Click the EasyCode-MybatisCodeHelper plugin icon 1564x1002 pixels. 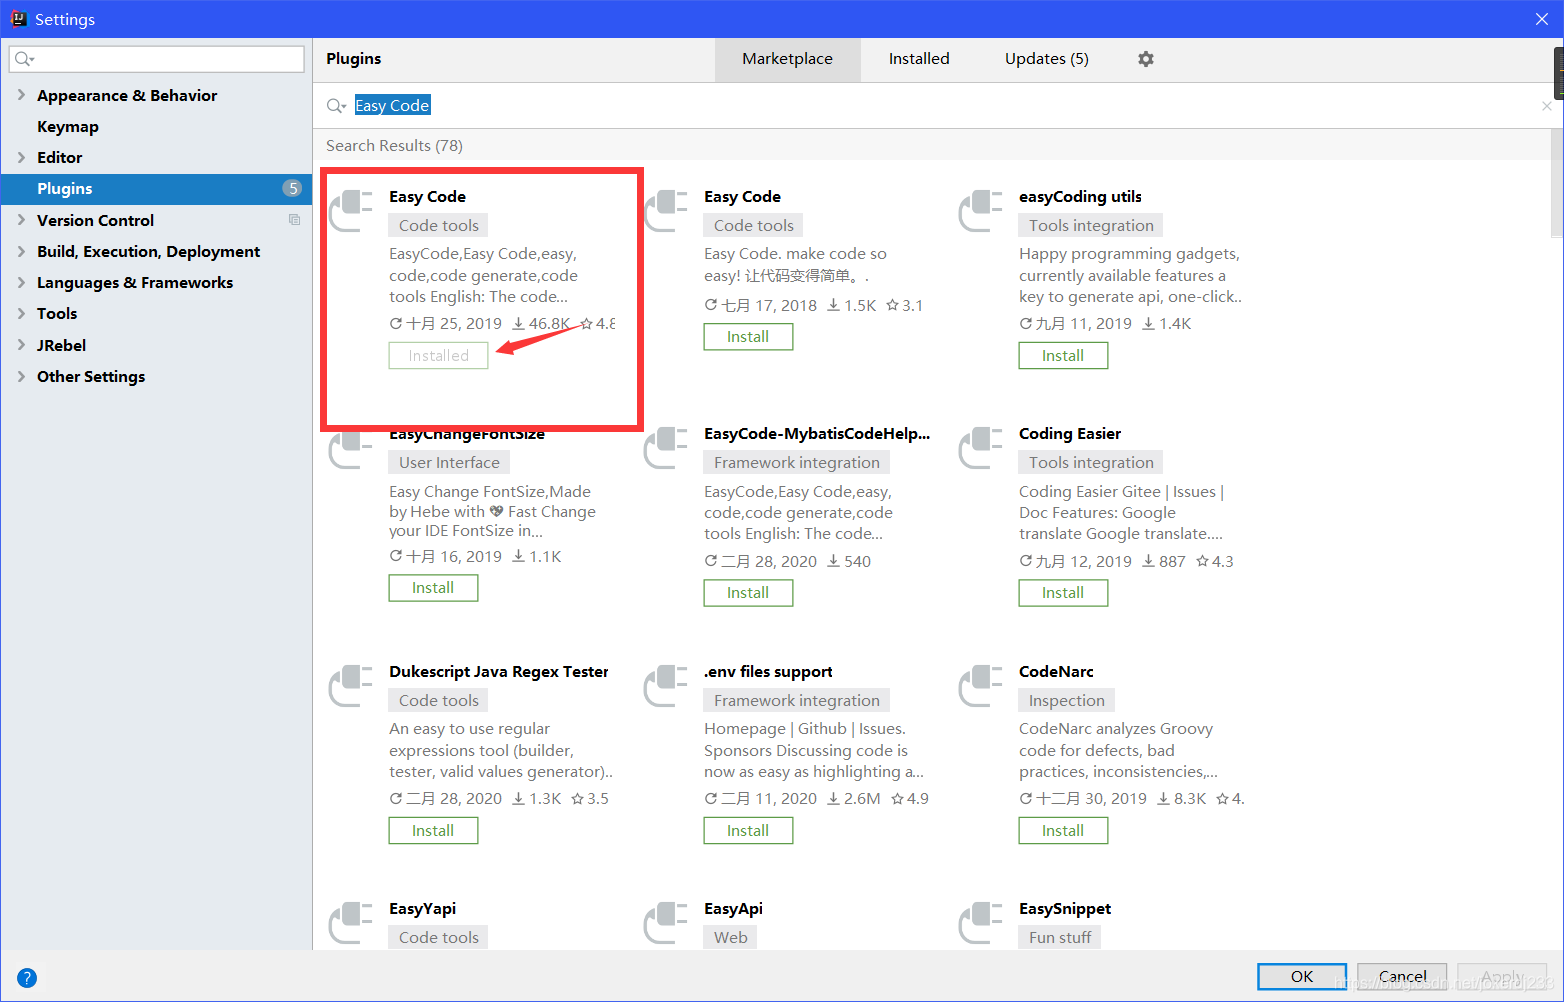667,448
